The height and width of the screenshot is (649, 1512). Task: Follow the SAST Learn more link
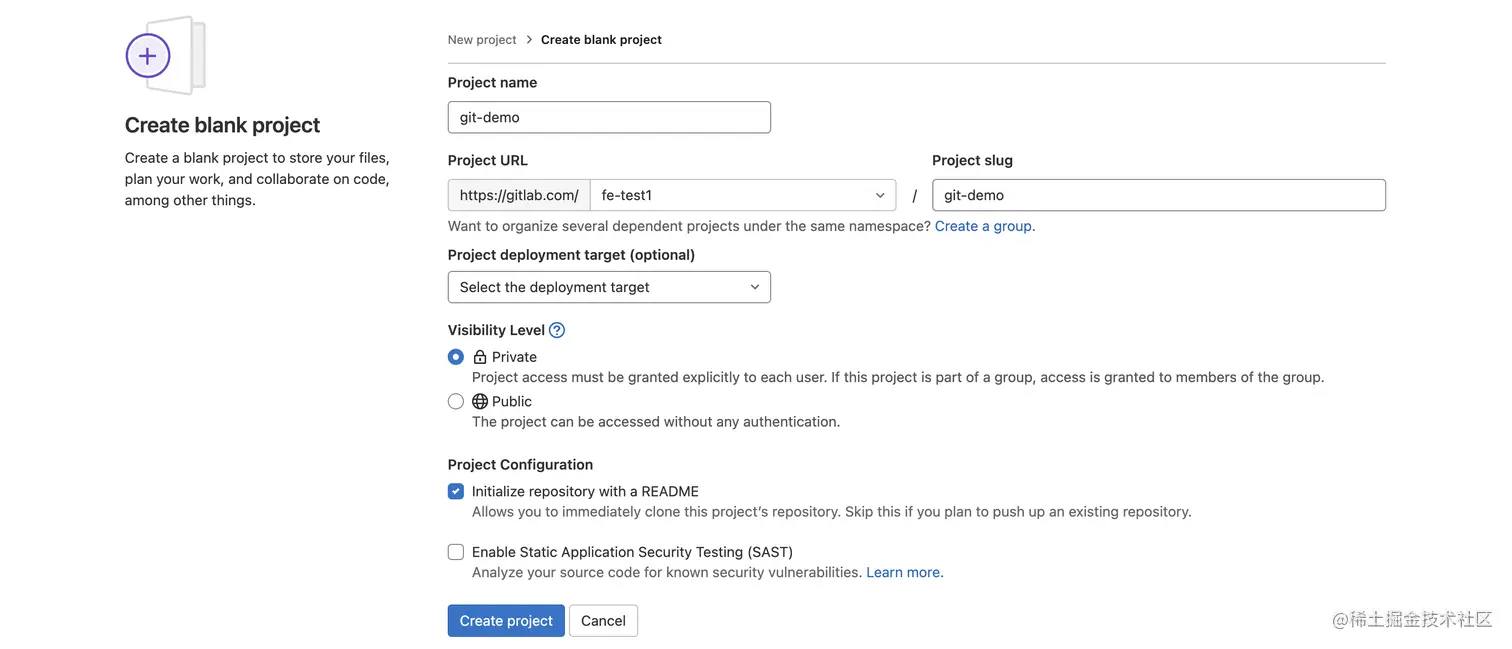pos(904,572)
